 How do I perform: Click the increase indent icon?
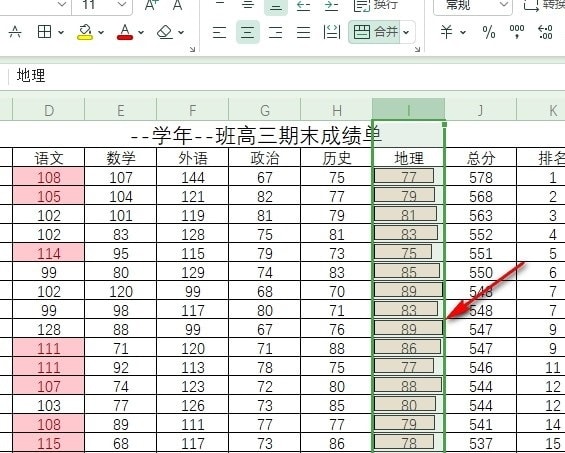[332, 6]
